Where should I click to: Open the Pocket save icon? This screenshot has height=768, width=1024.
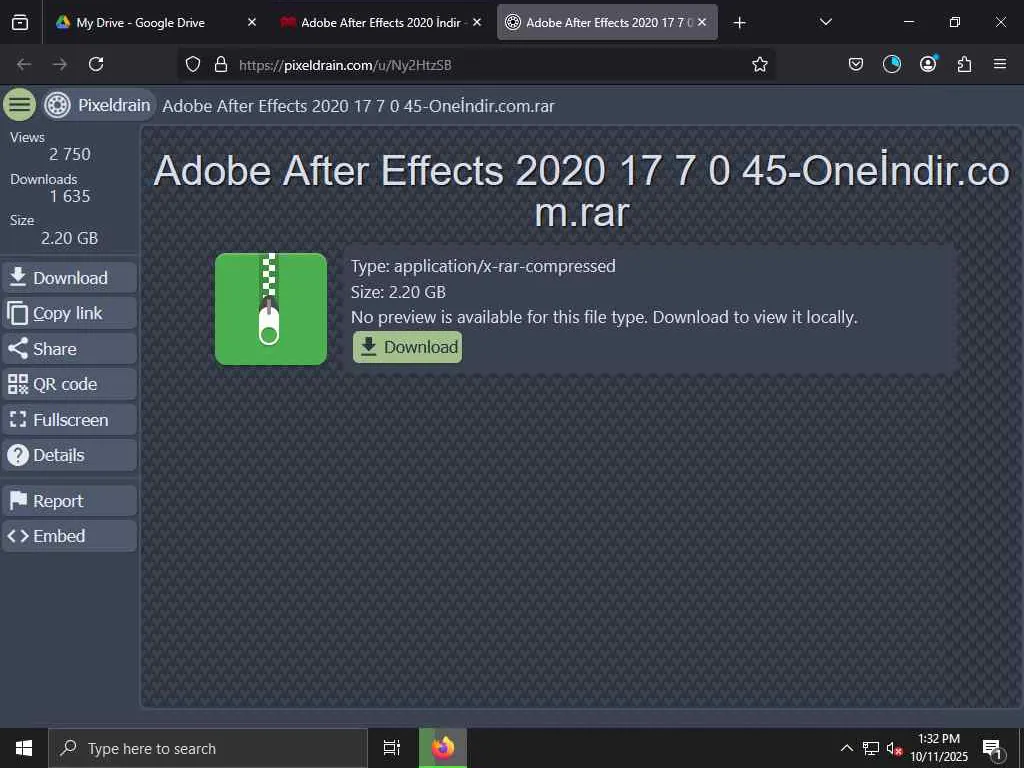(x=856, y=64)
